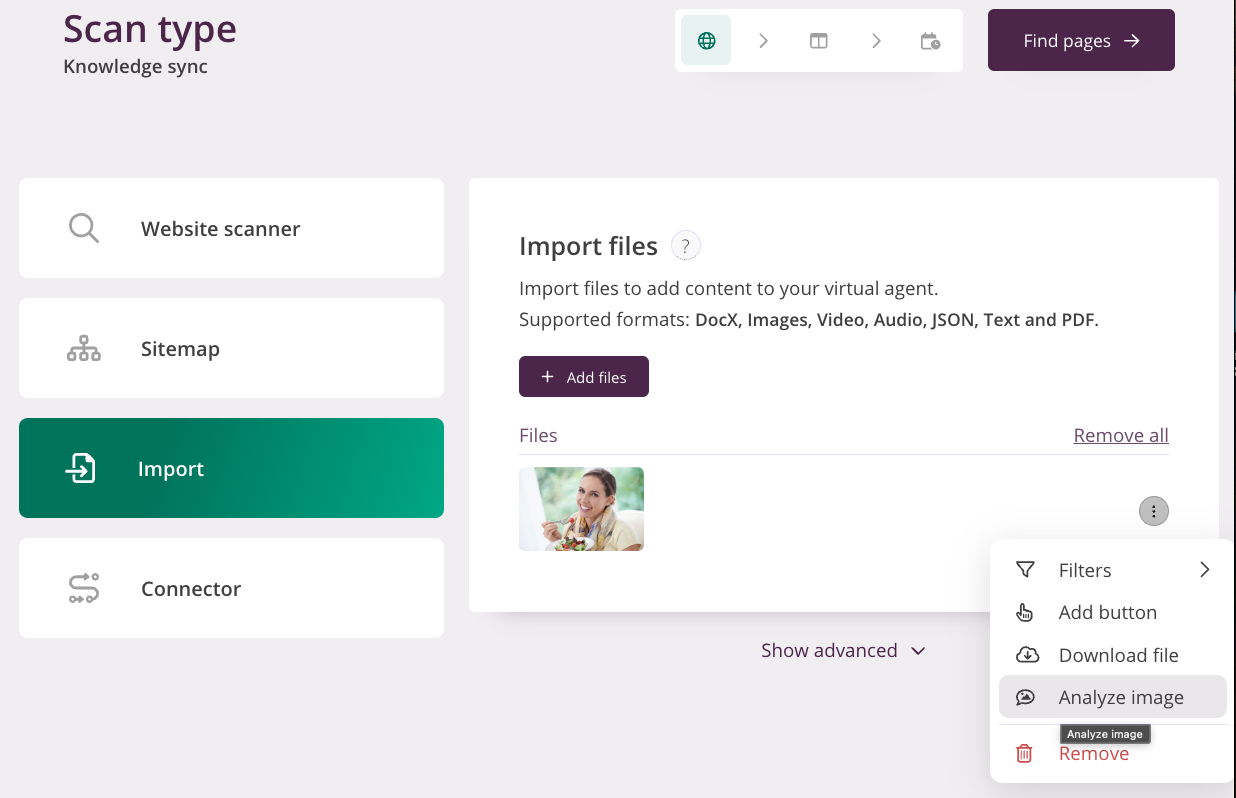This screenshot has height=798, width=1236.
Task: Click the Download file cloud icon
Action: coord(1027,655)
